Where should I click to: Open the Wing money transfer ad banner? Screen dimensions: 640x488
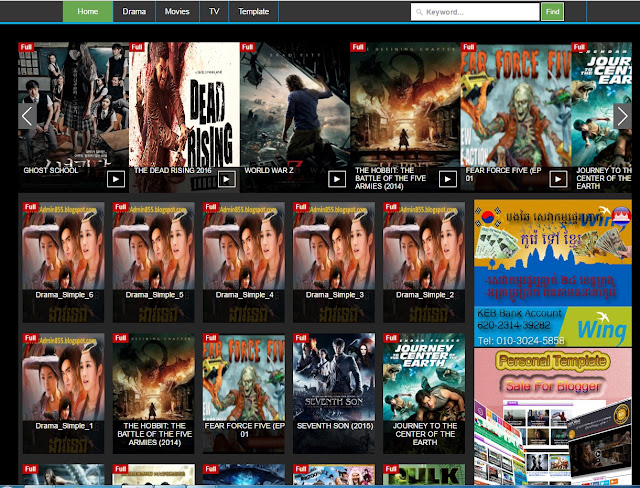[x=553, y=273]
